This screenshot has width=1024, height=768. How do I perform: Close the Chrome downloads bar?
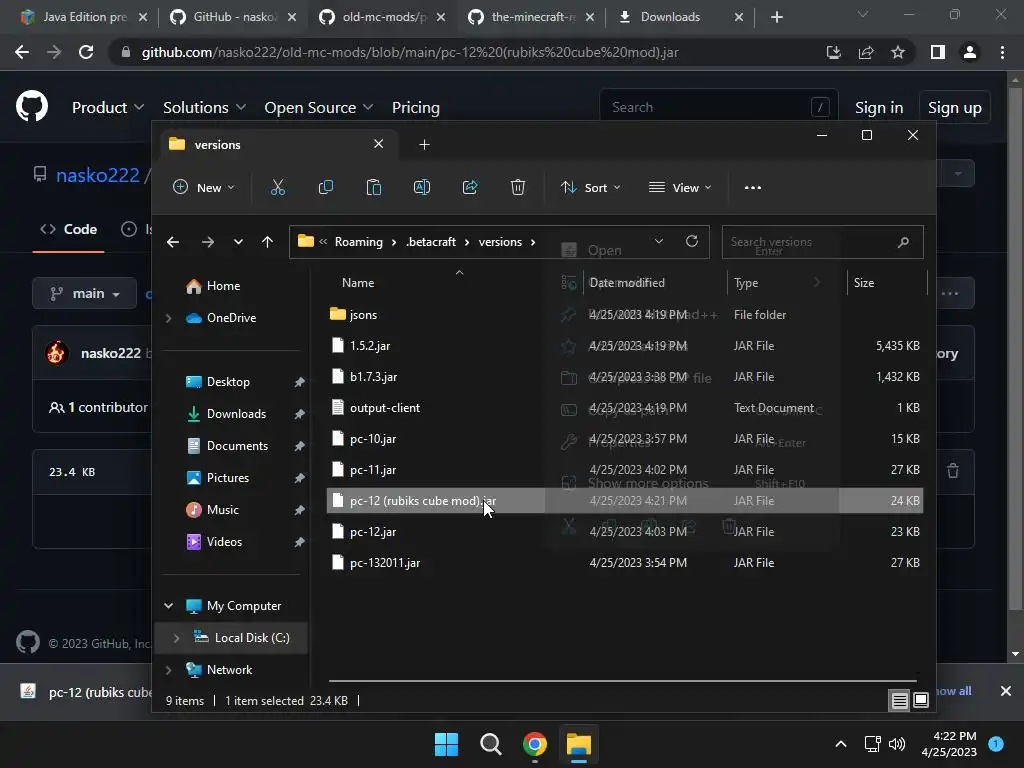[x=1006, y=691]
